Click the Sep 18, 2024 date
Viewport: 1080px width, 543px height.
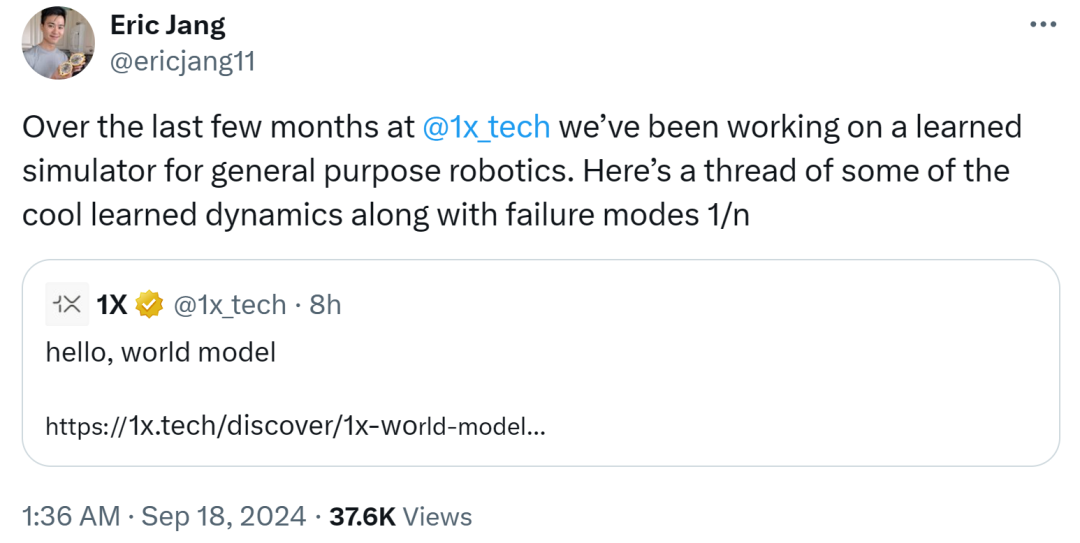[223, 516]
